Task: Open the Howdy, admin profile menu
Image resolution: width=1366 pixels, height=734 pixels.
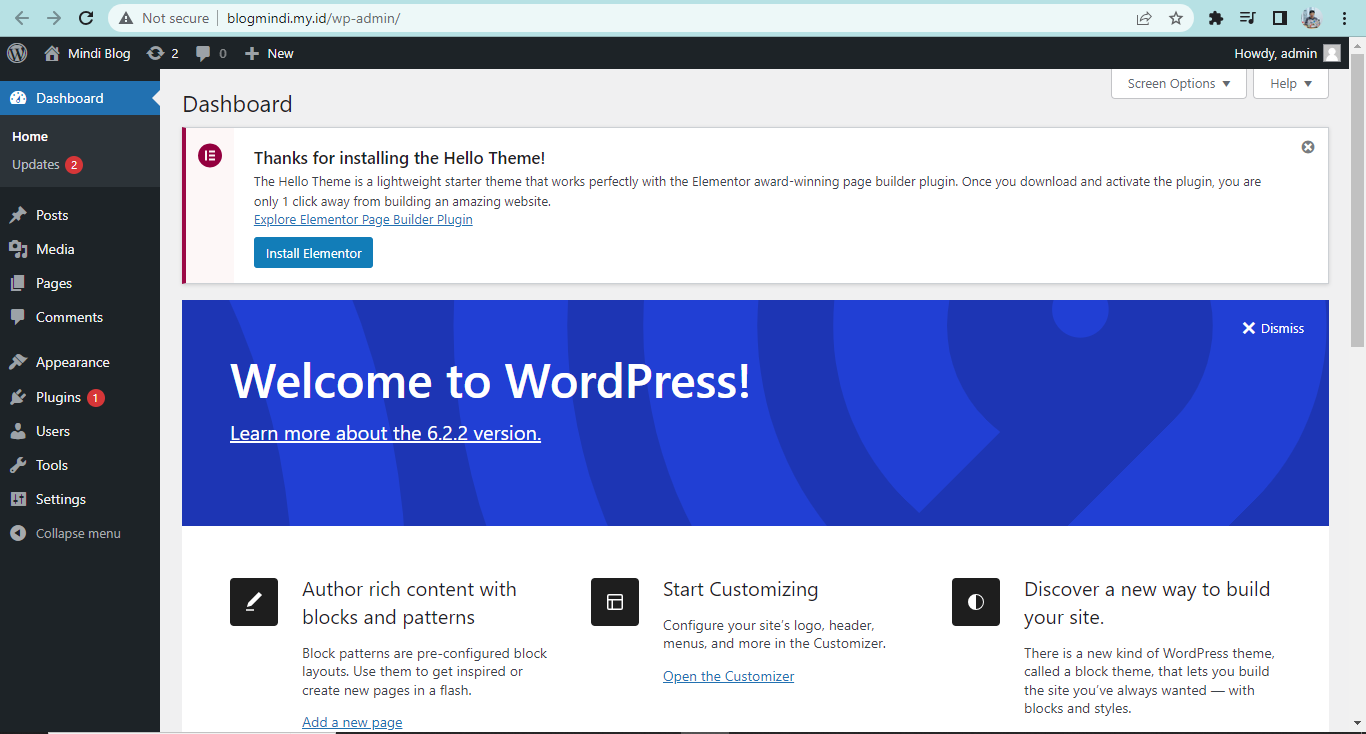Action: [1287, 52]
